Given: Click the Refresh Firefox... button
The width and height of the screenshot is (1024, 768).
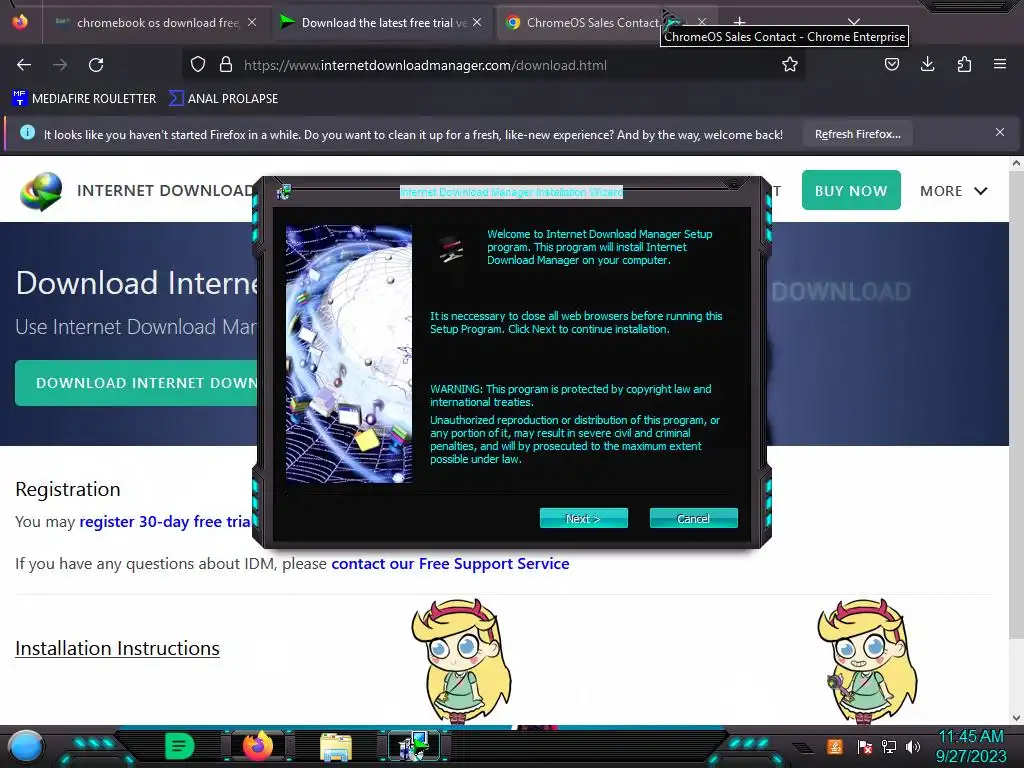Looking at the screenshot, I should 857,134.
